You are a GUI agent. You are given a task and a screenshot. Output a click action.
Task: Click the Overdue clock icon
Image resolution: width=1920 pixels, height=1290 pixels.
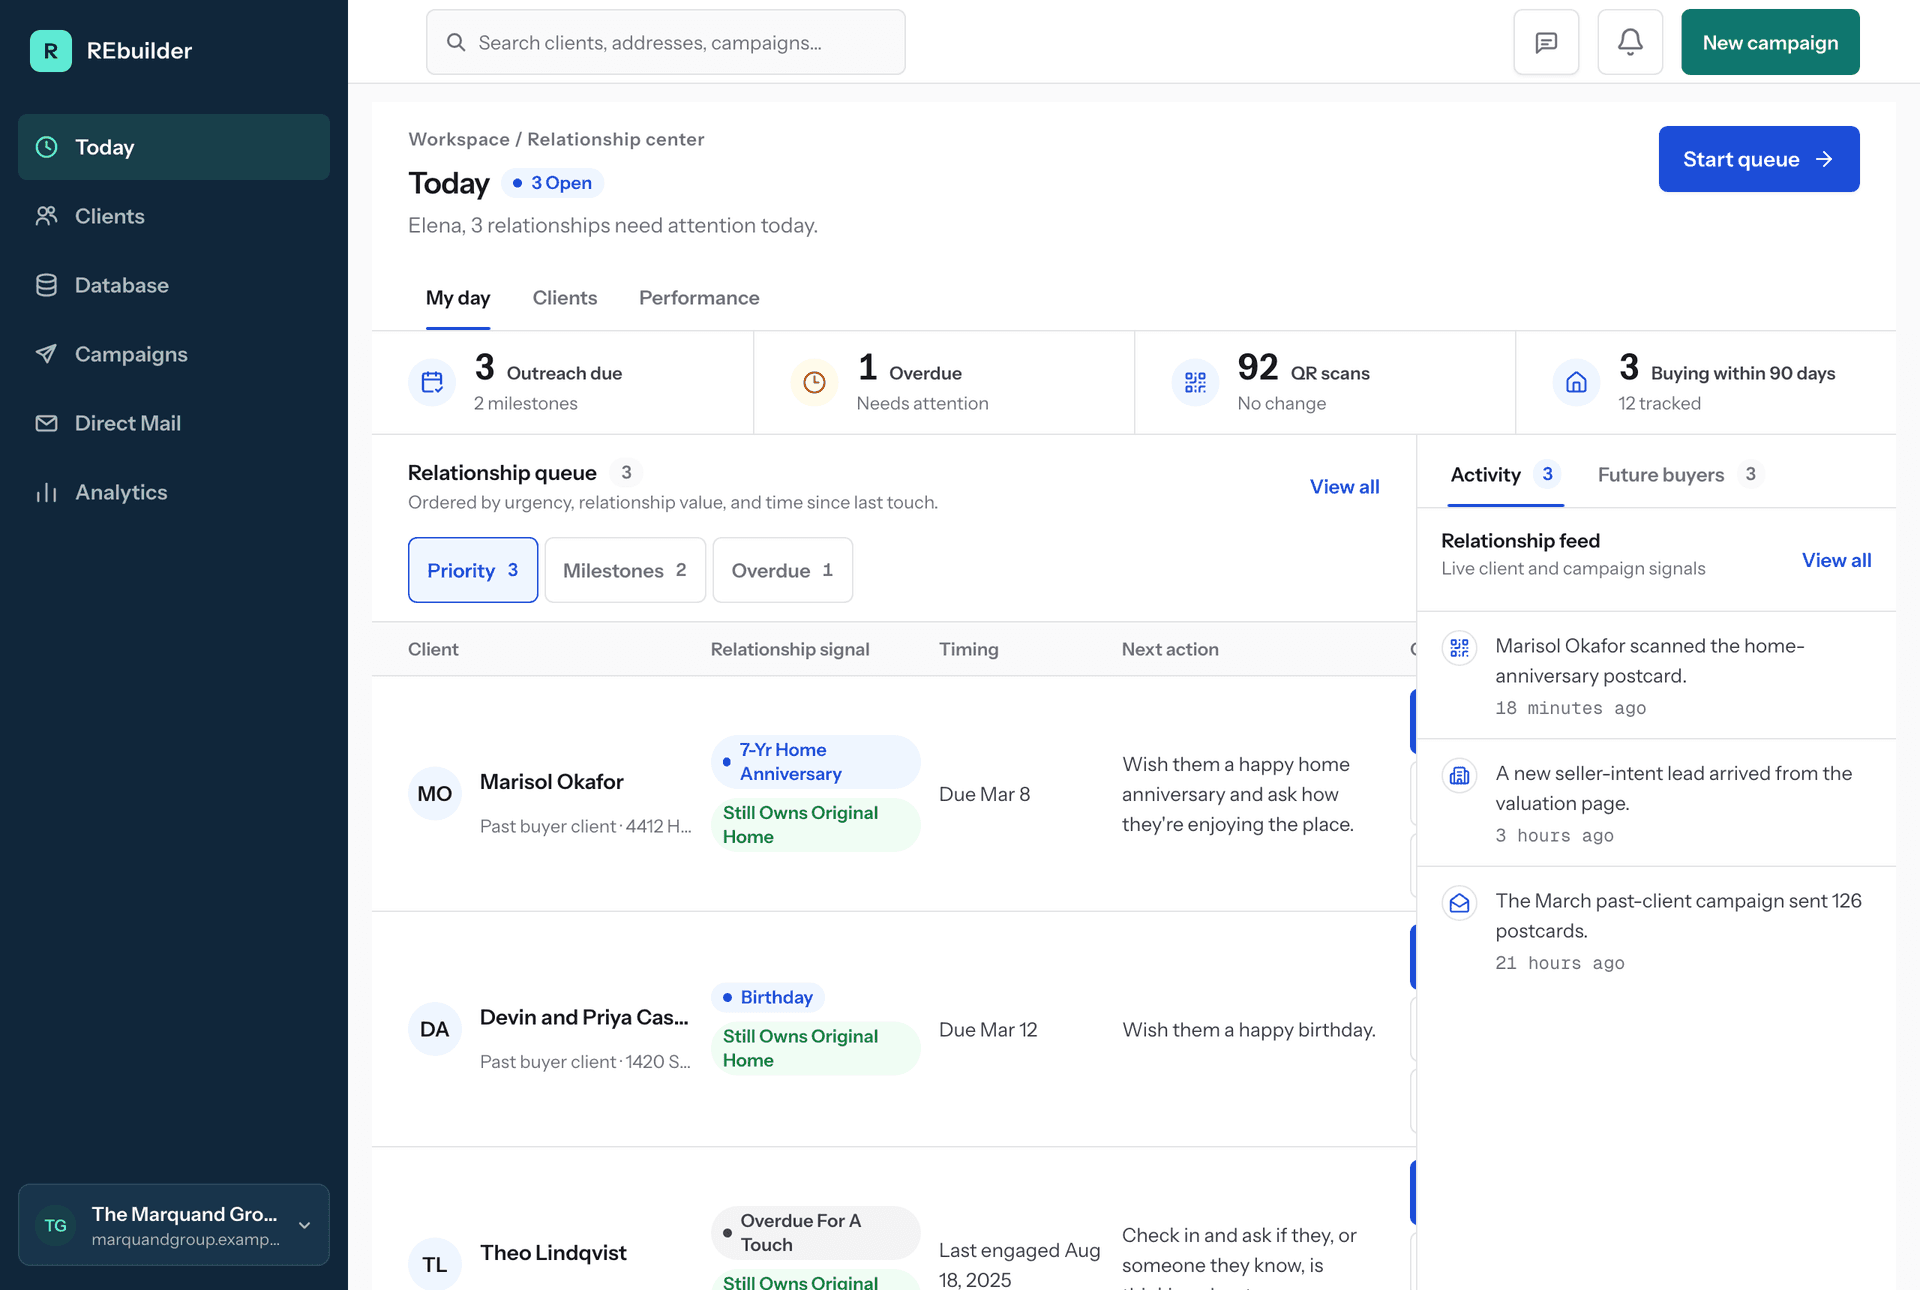pyautogui.click(x=814, y=383)
